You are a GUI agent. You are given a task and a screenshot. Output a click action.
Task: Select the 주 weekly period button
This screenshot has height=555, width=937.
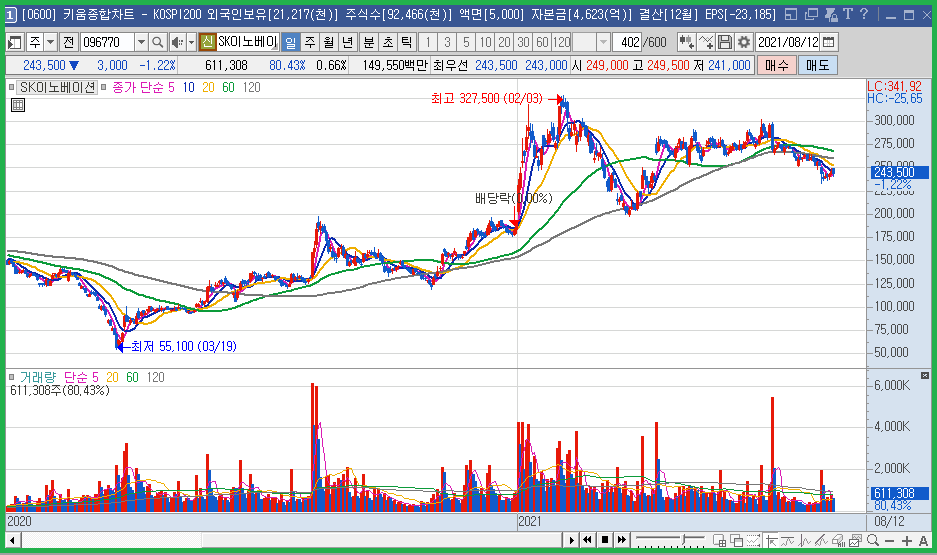[x=310, y=42]
